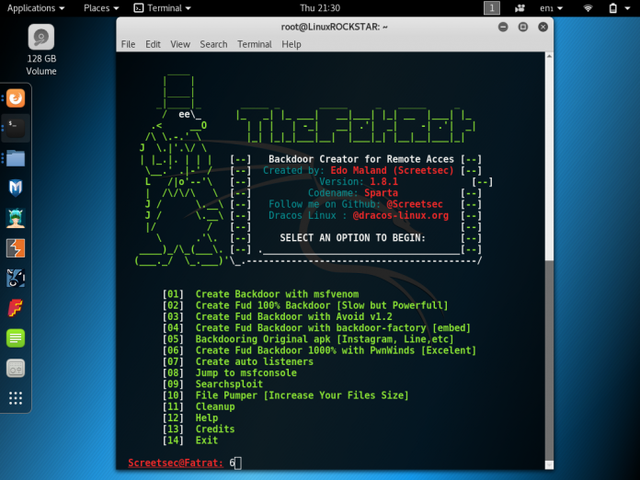Open the Wi-Fi status icon

[588, 8]
